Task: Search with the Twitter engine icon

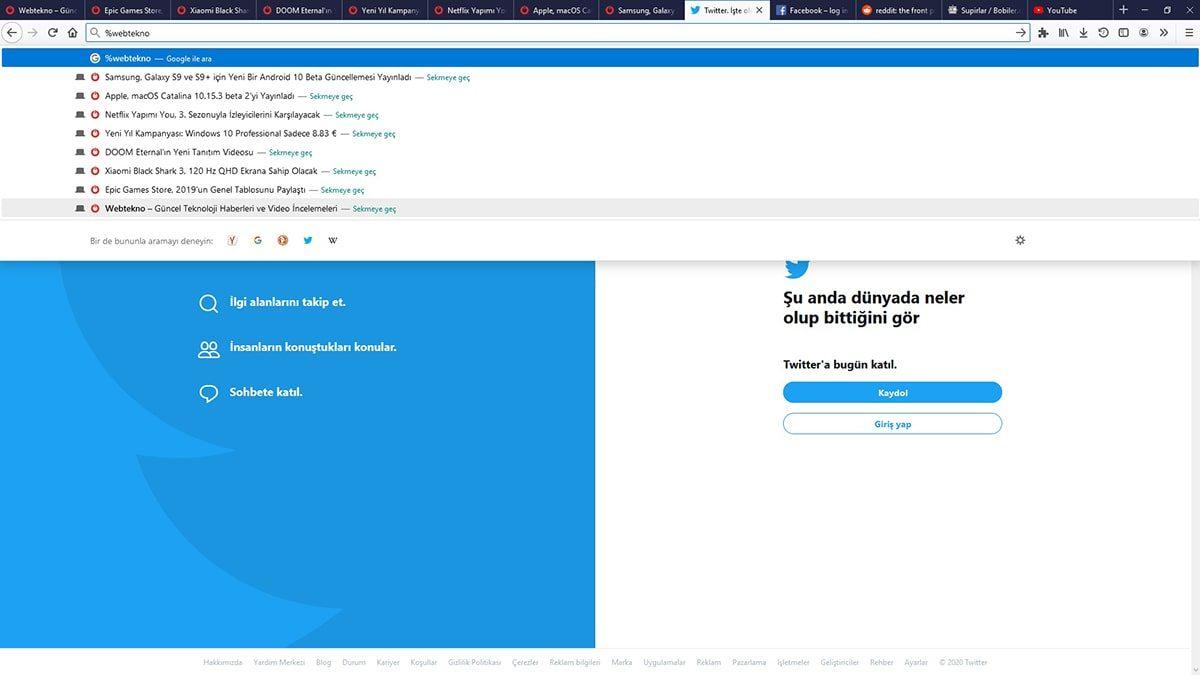Action: [307, 240]
